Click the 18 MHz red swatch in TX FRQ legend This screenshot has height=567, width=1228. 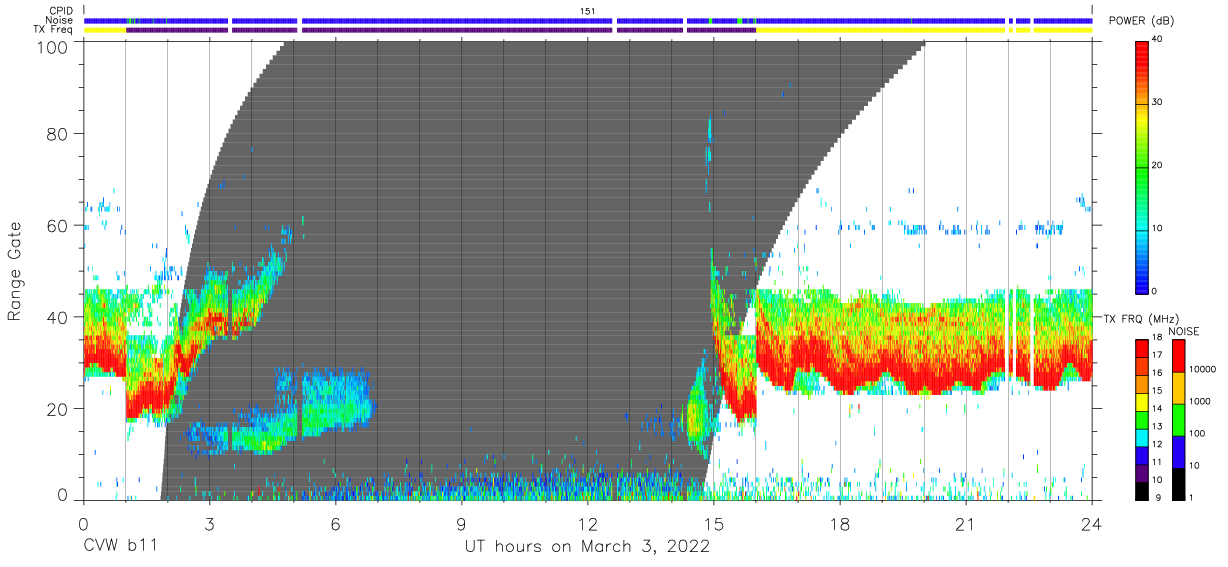pyautogui.click(x=1141, y=347)
